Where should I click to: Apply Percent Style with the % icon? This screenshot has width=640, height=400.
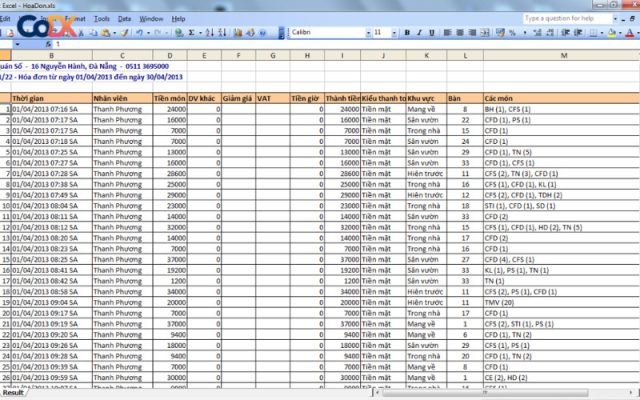pos(512,33)
